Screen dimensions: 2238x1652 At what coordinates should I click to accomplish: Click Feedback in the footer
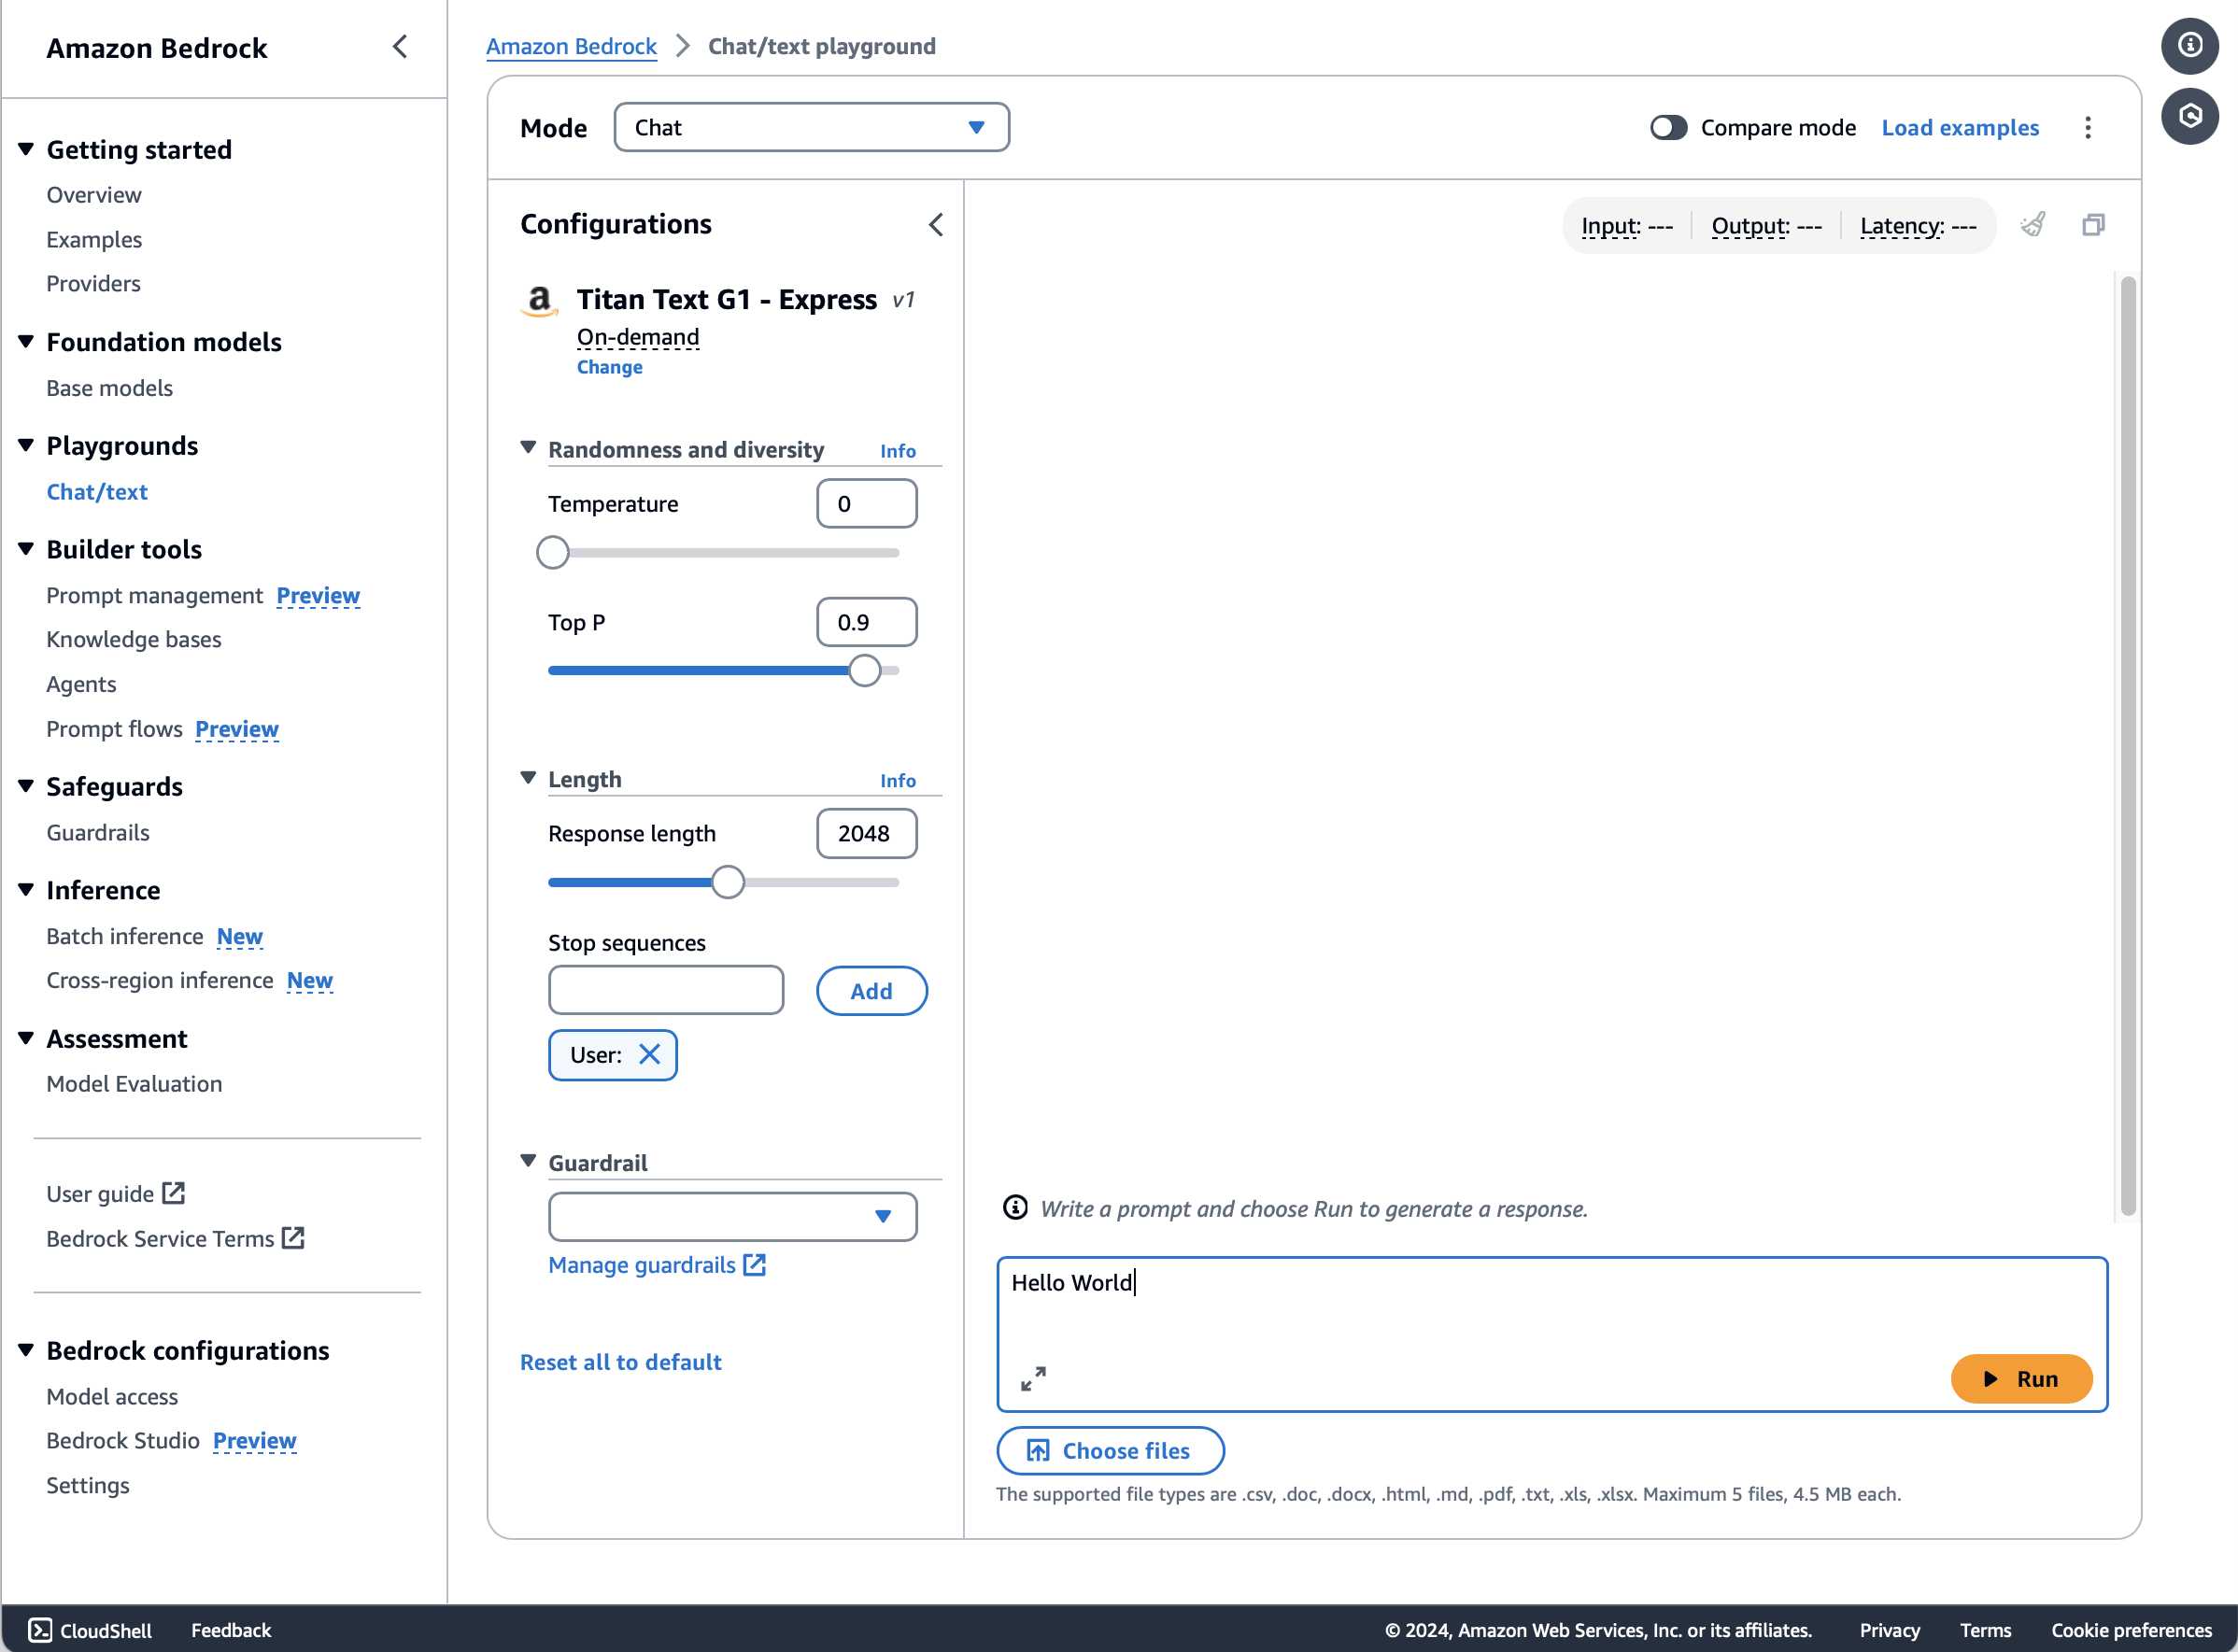231,1630
